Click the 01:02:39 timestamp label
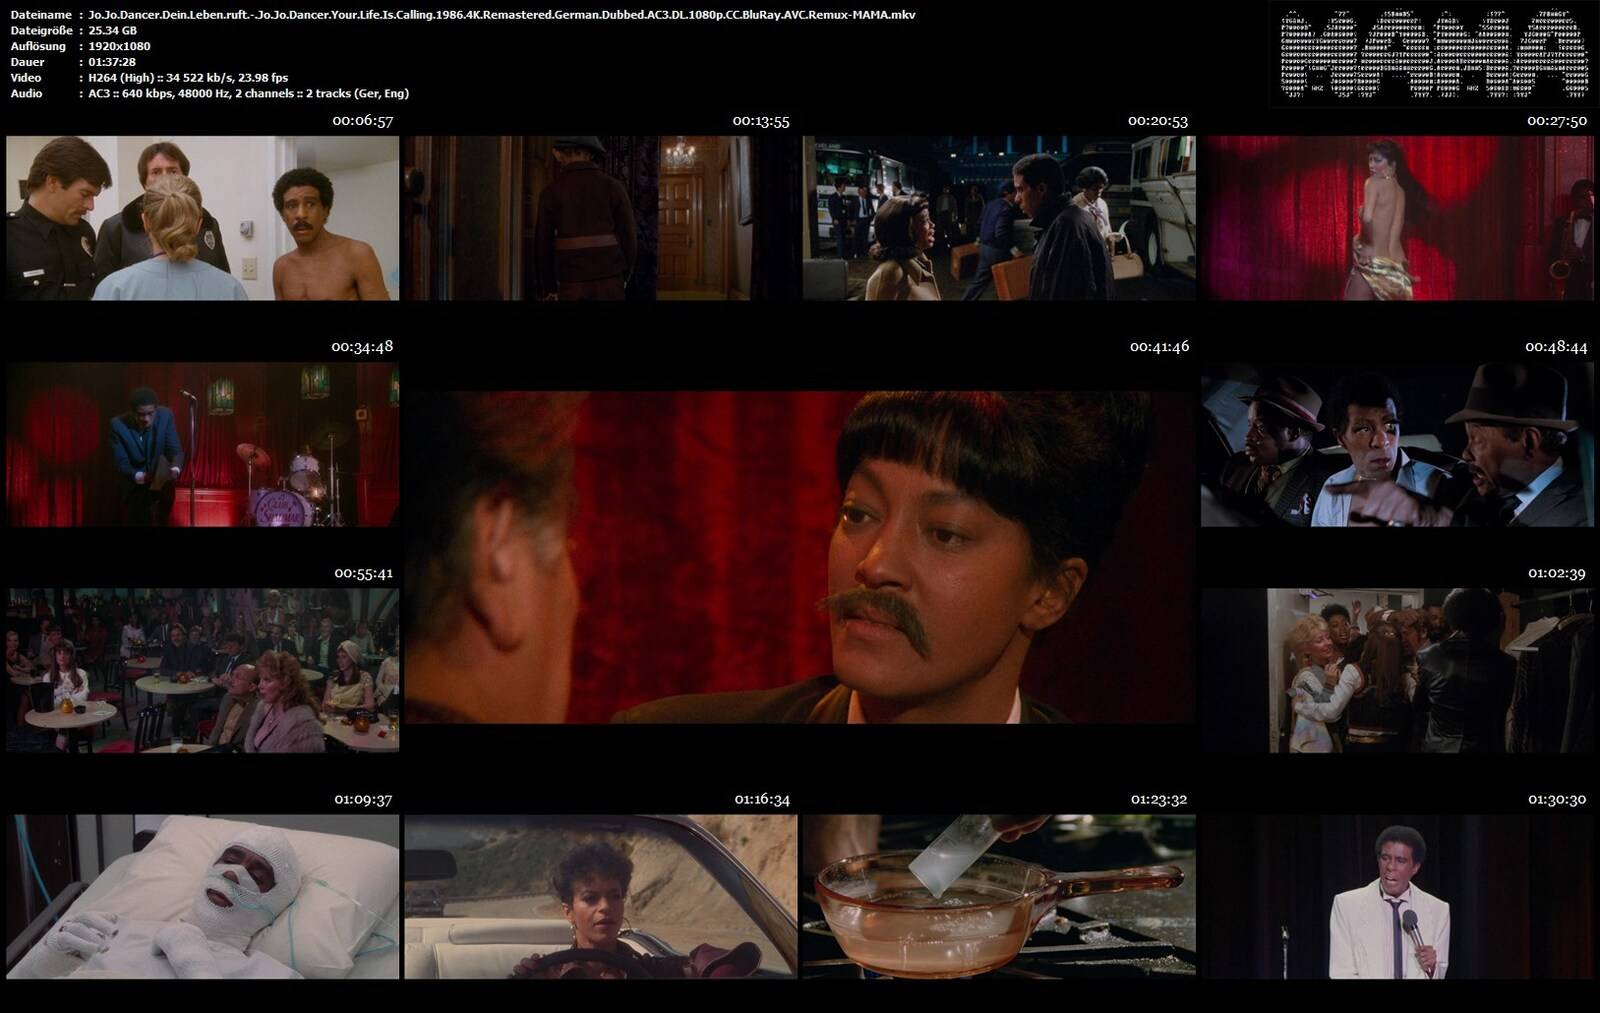1600x1013 pixels. (1557, 574)
